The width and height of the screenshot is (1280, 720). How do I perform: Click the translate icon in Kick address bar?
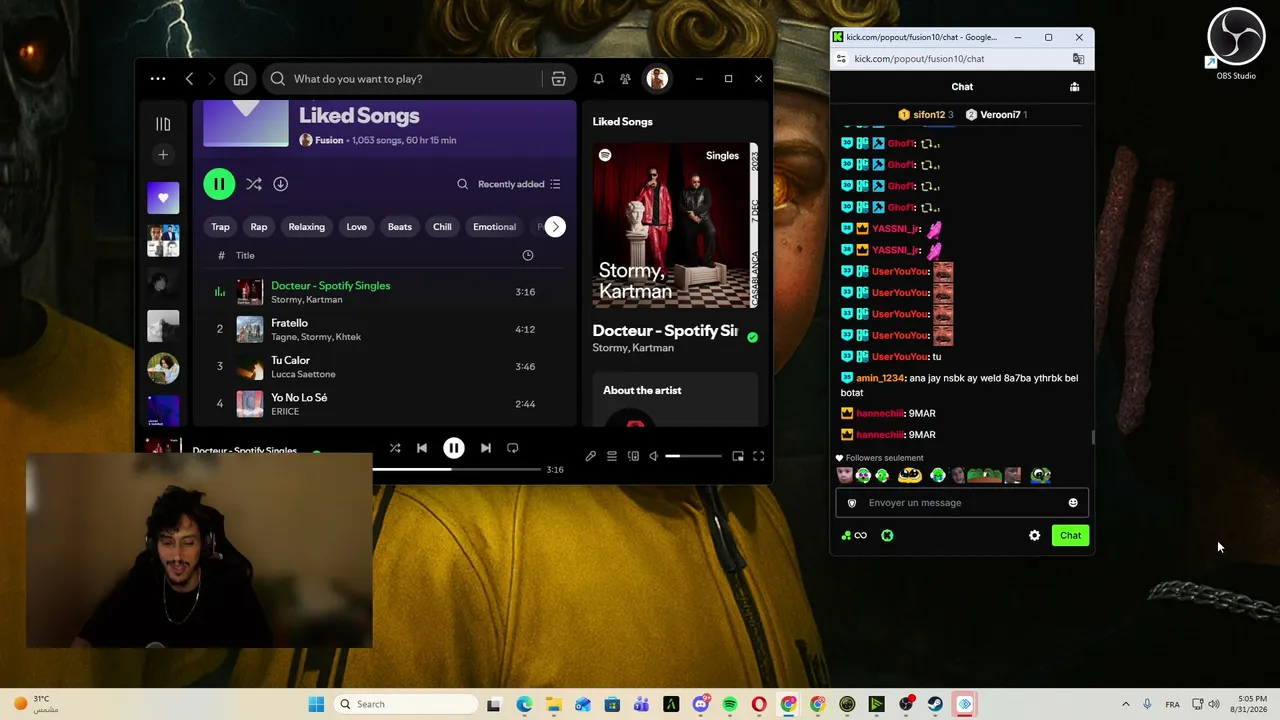pyautogui.click(x=1078, y=59)
